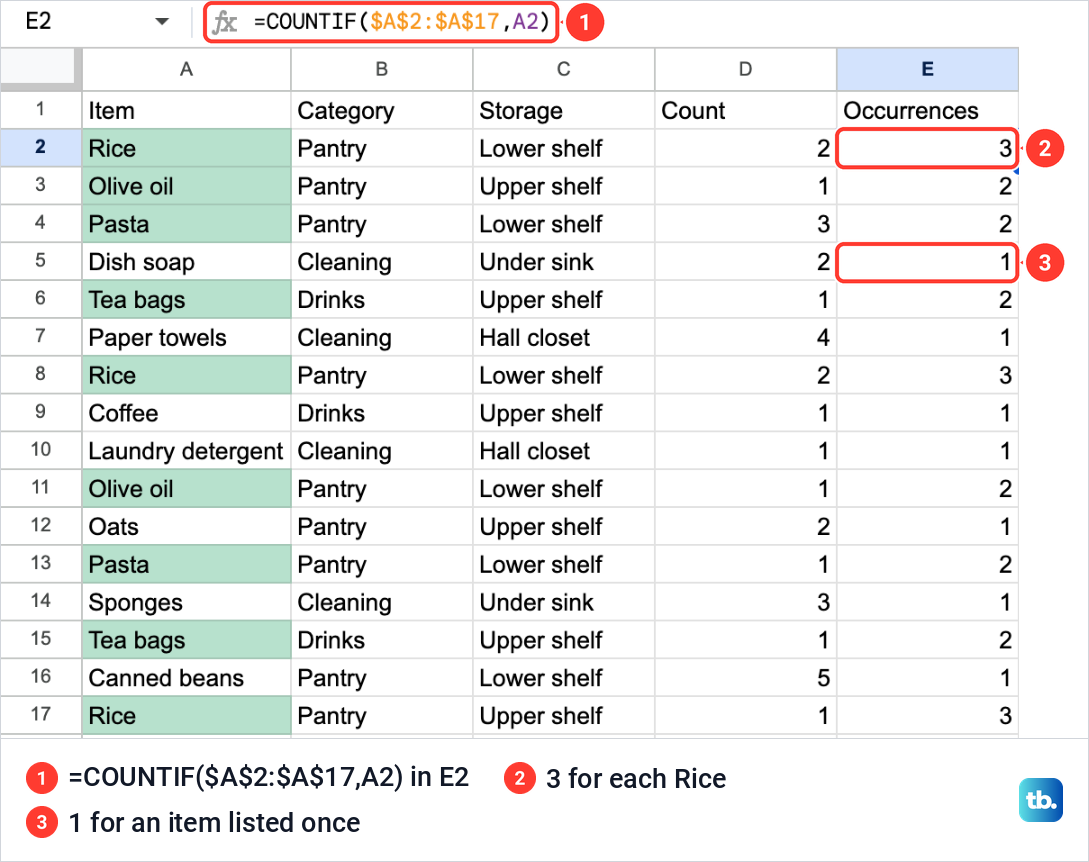Select the "Rice" cell in row 17
The image size is (1089, 862).
pos(186,715)
